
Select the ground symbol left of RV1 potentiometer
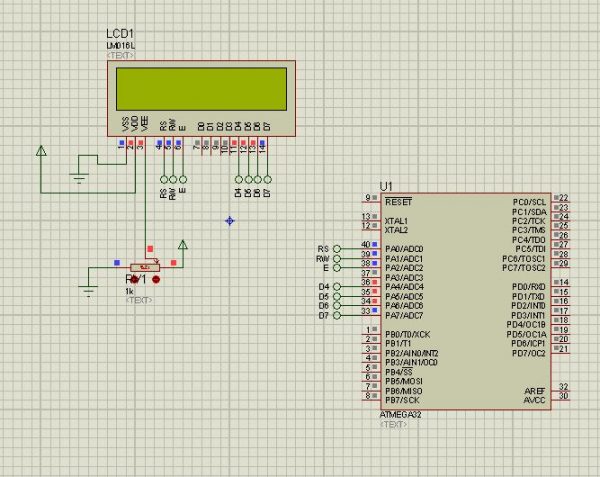[x=88, y=291]
